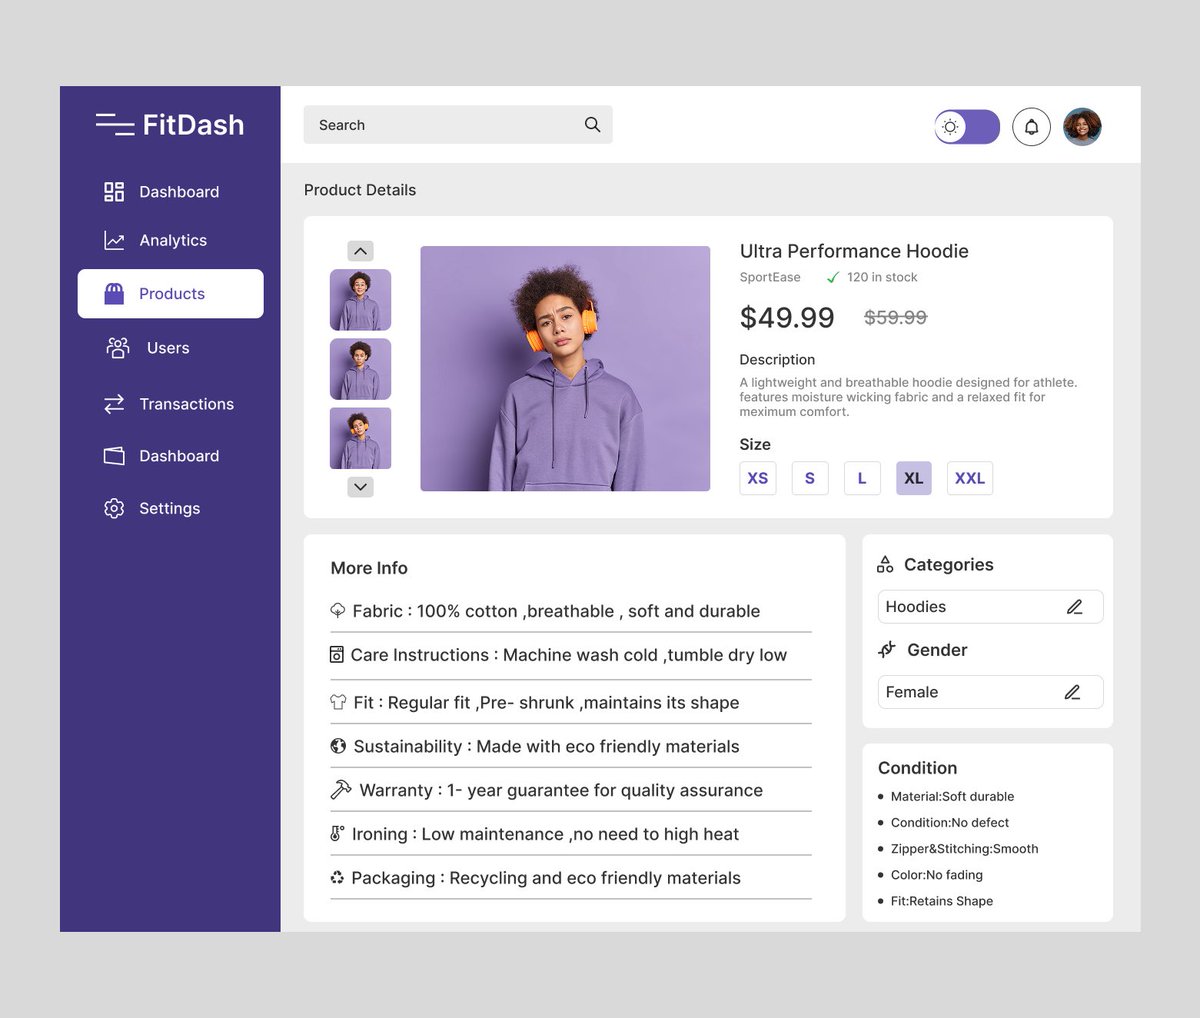1200x1018 pixels.
Task: Open notifications bell icon
Action: 1031,127
